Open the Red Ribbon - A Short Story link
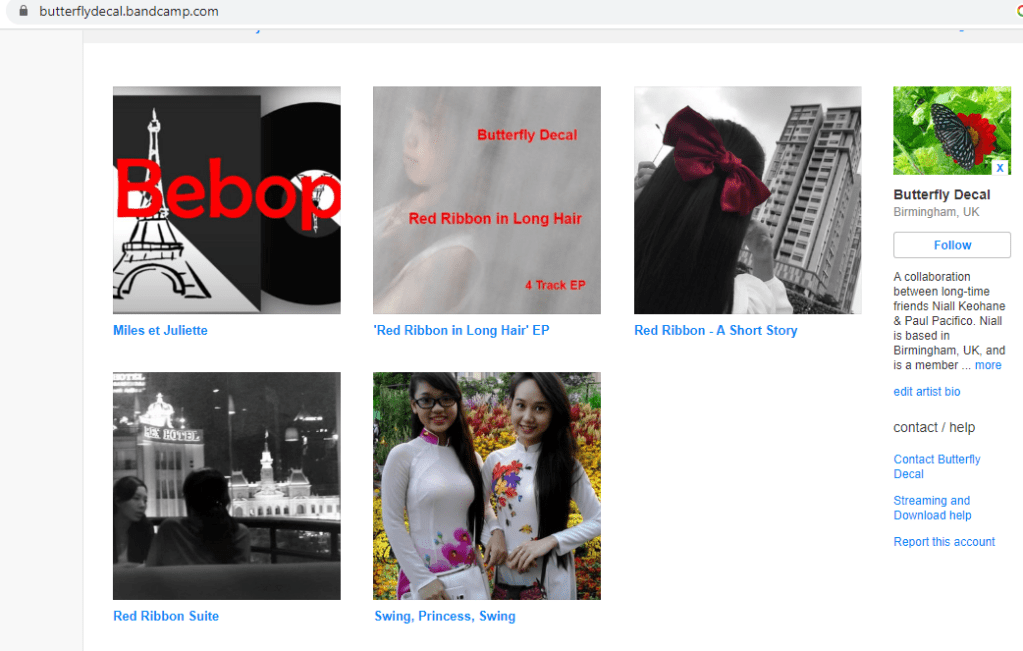 pos(716,331)
